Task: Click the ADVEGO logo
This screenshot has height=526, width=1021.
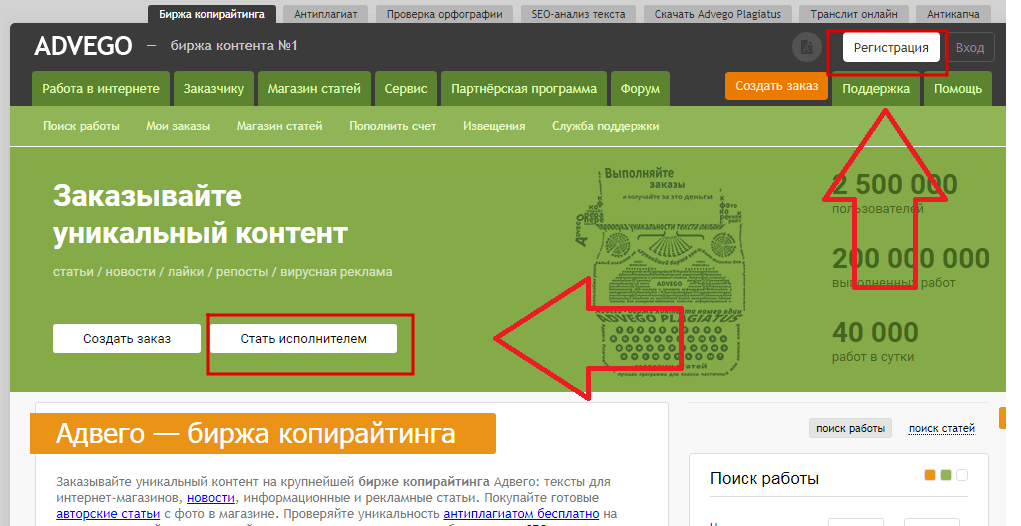Action: (x=83, y=46)
